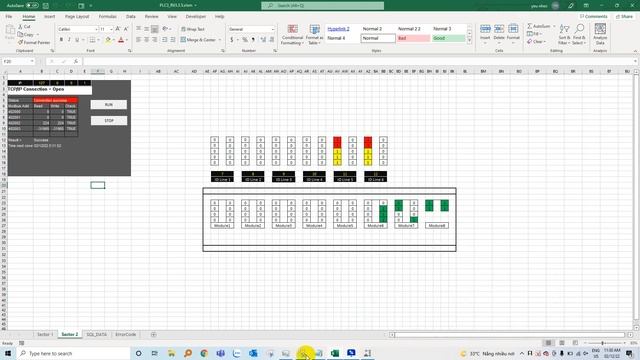
Task: Click Chrome icon in the taskbar
Action: (x=204, y=353)
